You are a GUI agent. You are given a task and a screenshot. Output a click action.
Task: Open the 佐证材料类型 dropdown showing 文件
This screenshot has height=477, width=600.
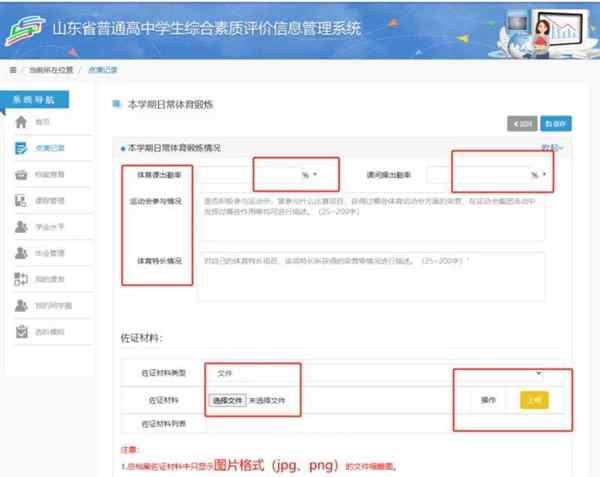click(x=378, y=373)
